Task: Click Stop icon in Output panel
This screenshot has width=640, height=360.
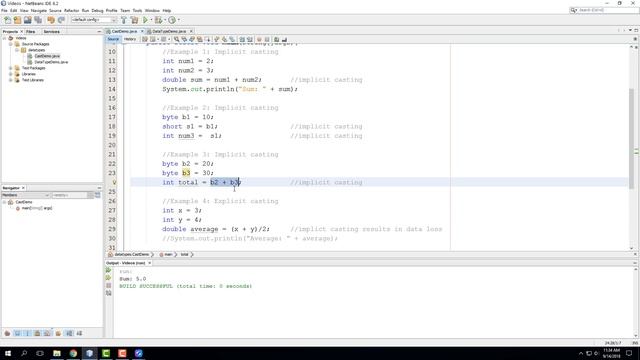Action: click(108, 285)
